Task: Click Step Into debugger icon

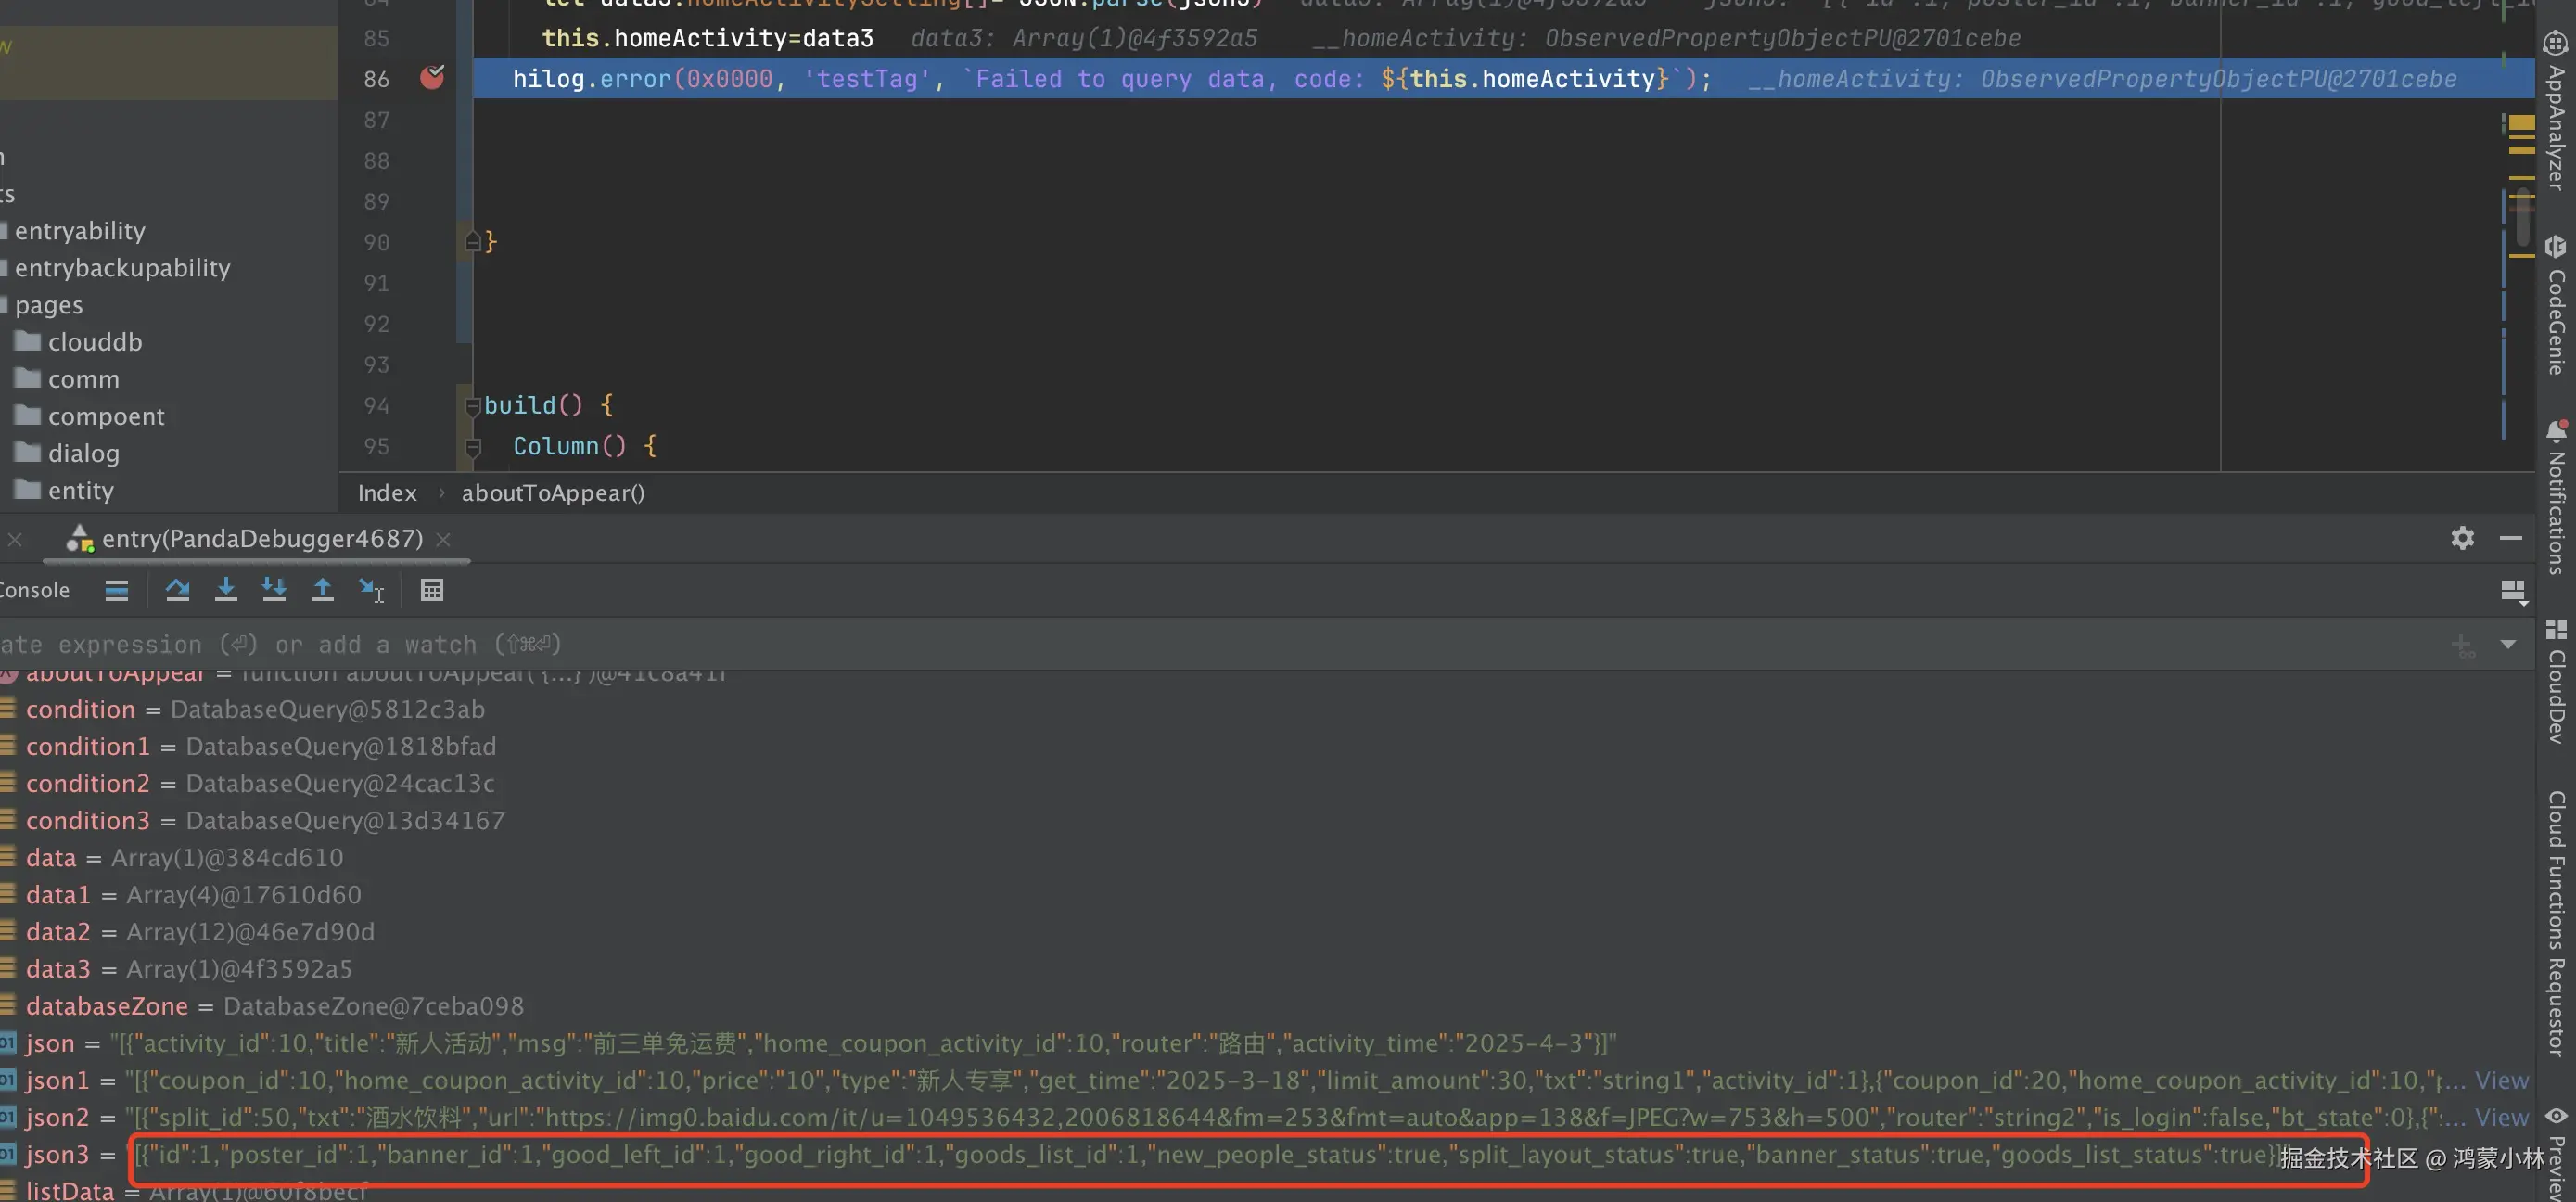Action: 226,590
